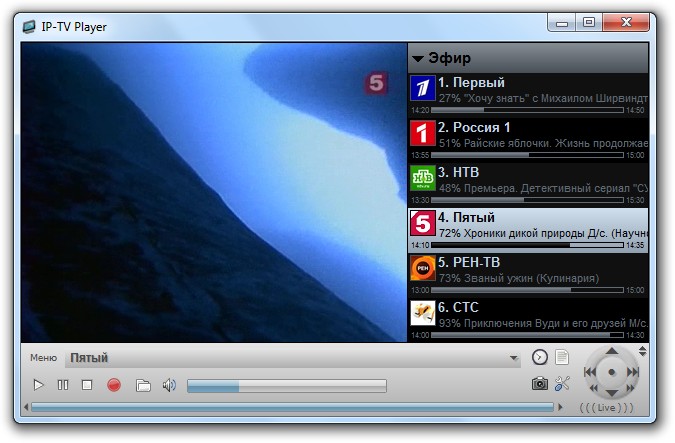This screenshot has width=675, height=443.
Task: Open the scheduler clock icon
Action: tap(540, 357)
